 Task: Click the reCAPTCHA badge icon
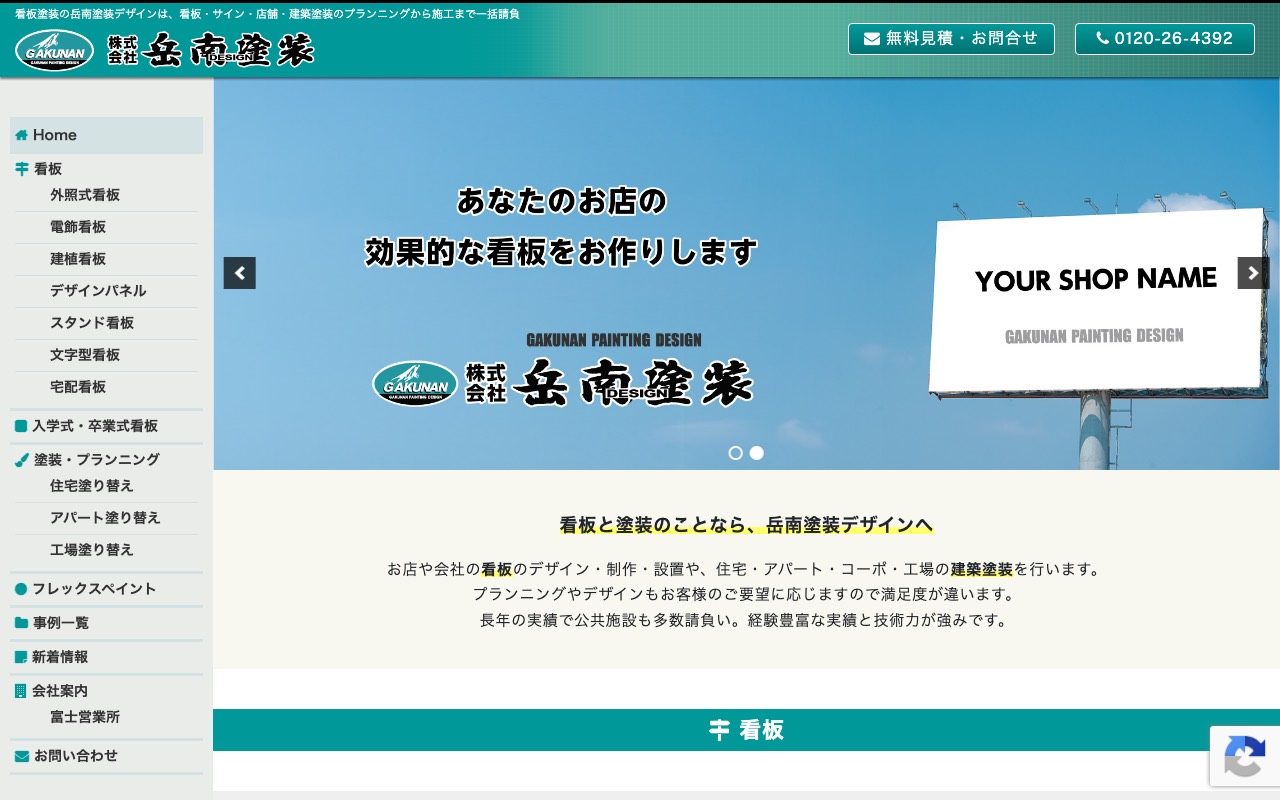point(1245,756)
